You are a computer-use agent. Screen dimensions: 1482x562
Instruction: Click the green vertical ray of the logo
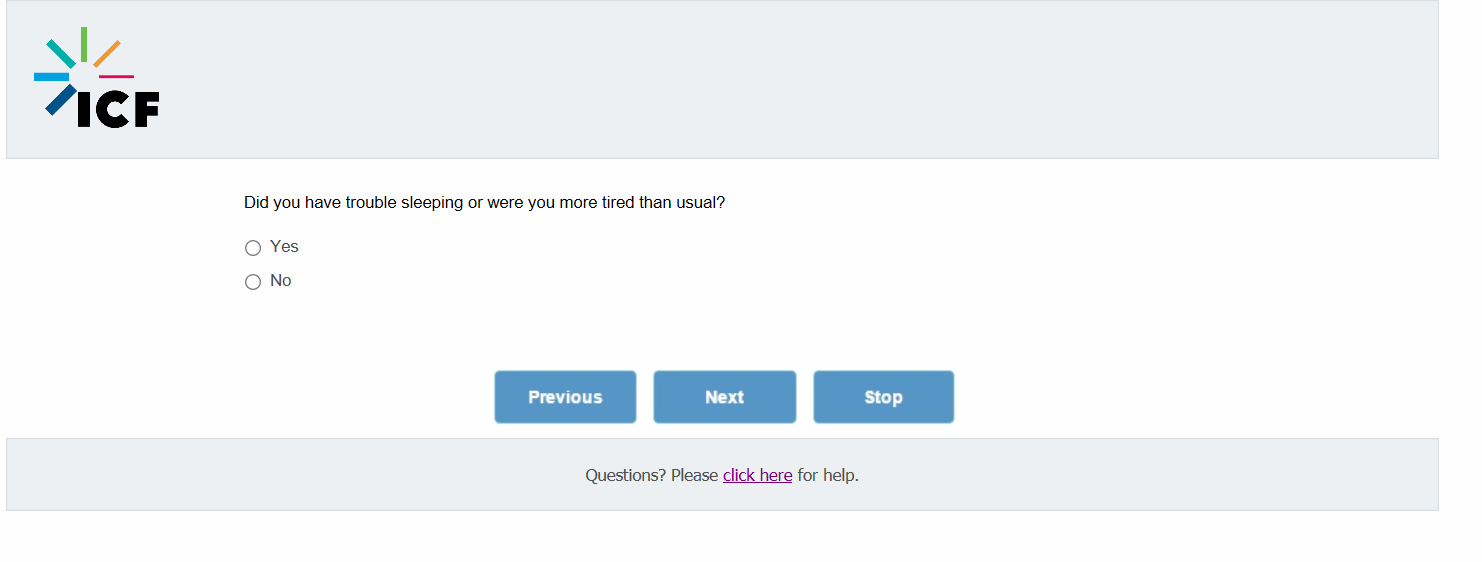[84, 43]
